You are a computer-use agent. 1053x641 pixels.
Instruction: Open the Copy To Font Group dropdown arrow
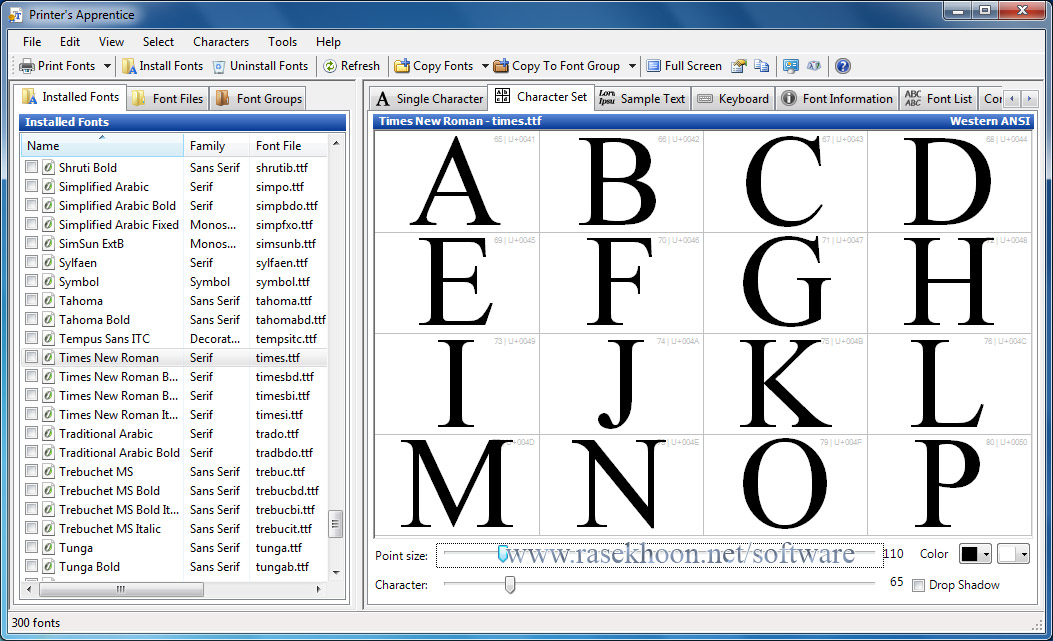click(632, 66)
